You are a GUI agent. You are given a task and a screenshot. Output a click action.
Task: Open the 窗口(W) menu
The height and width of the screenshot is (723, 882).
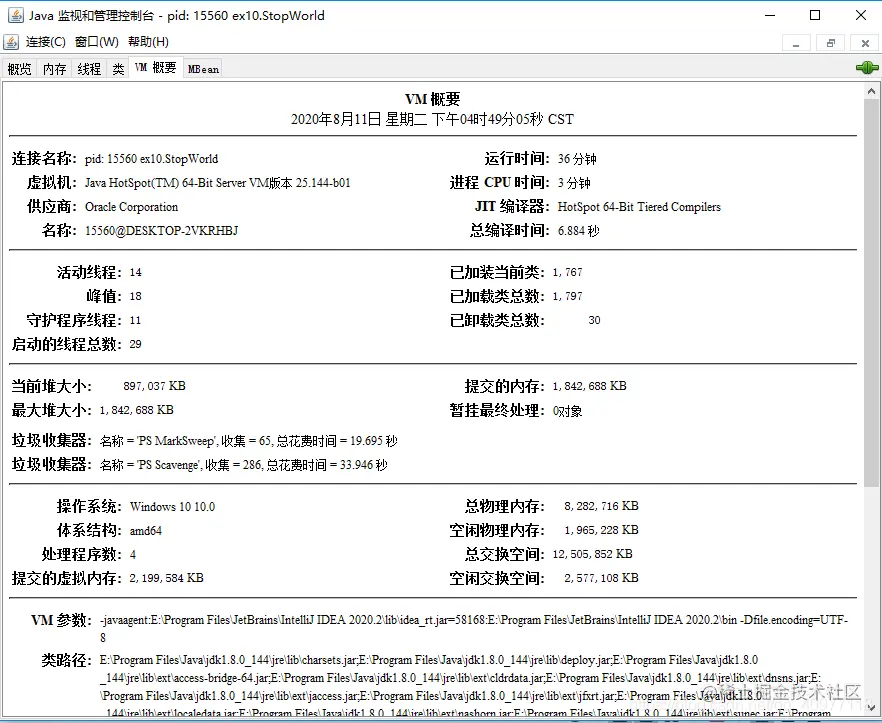pyautogui.click(x=97, y=42)
